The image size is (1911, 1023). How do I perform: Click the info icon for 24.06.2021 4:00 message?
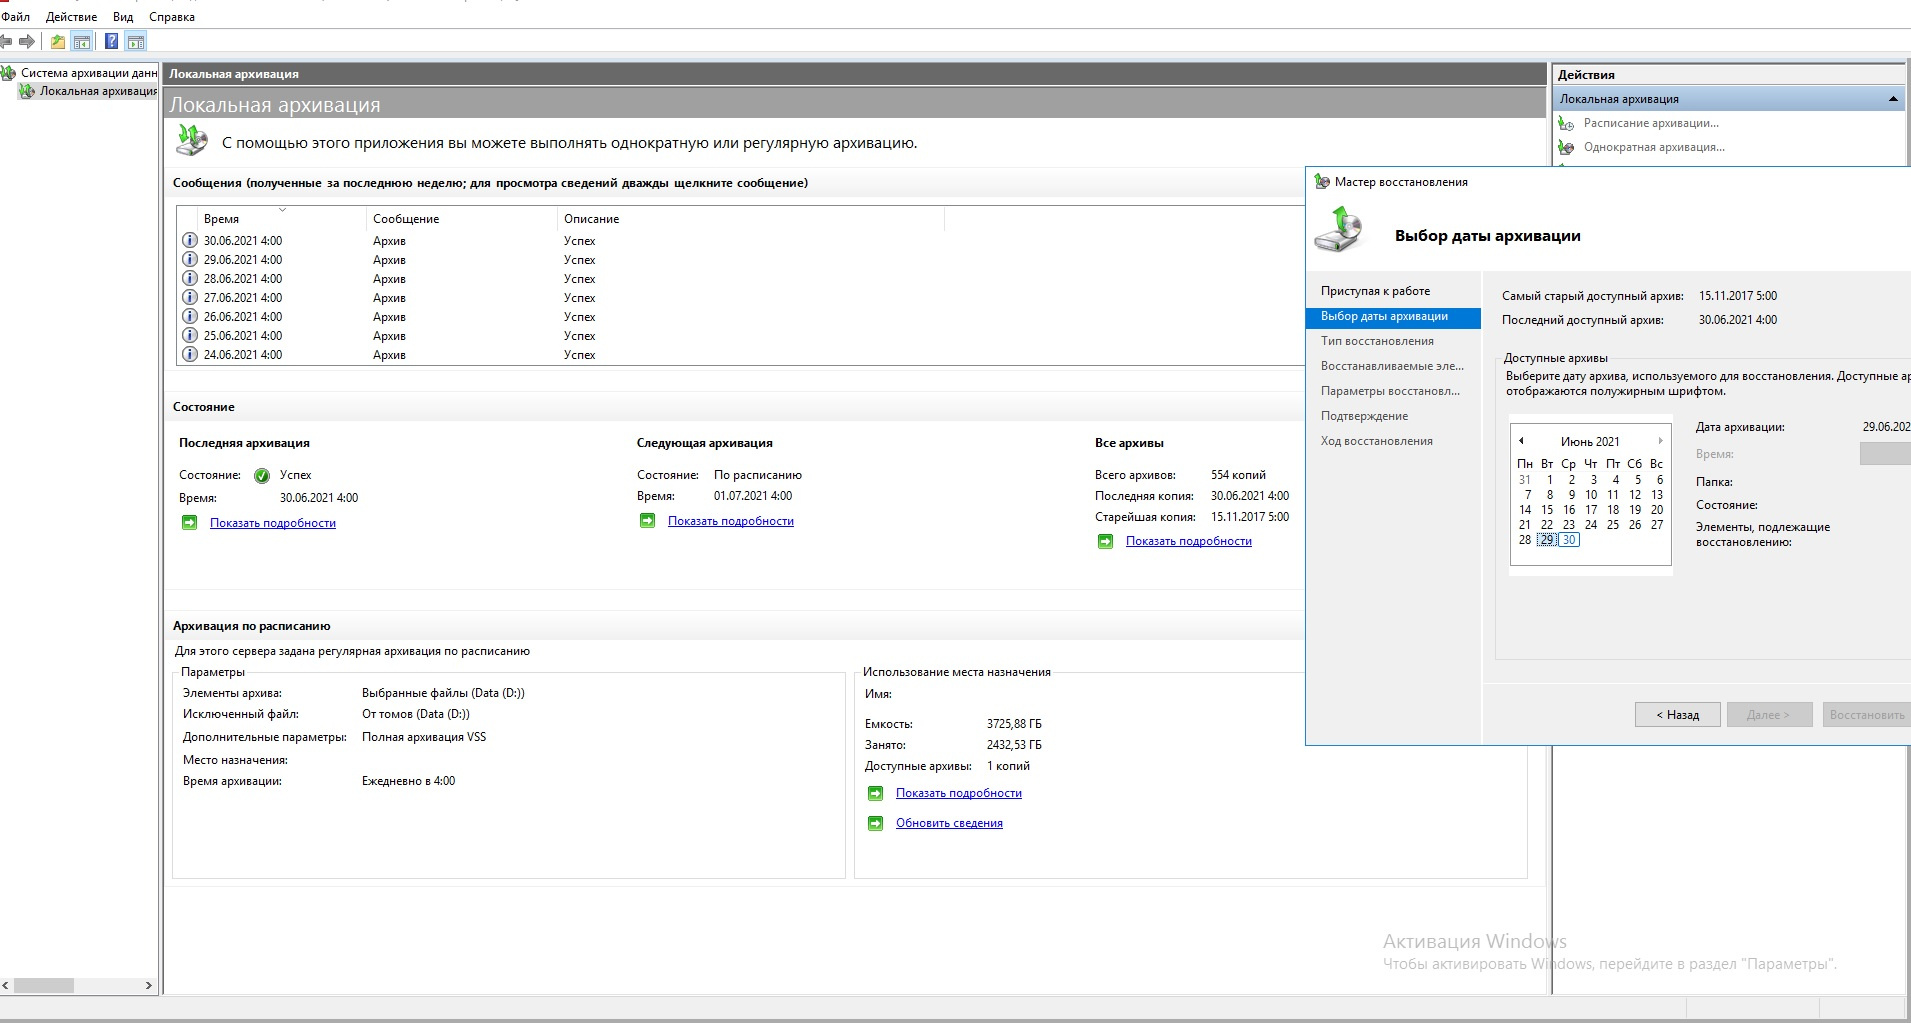pos(190,354)
